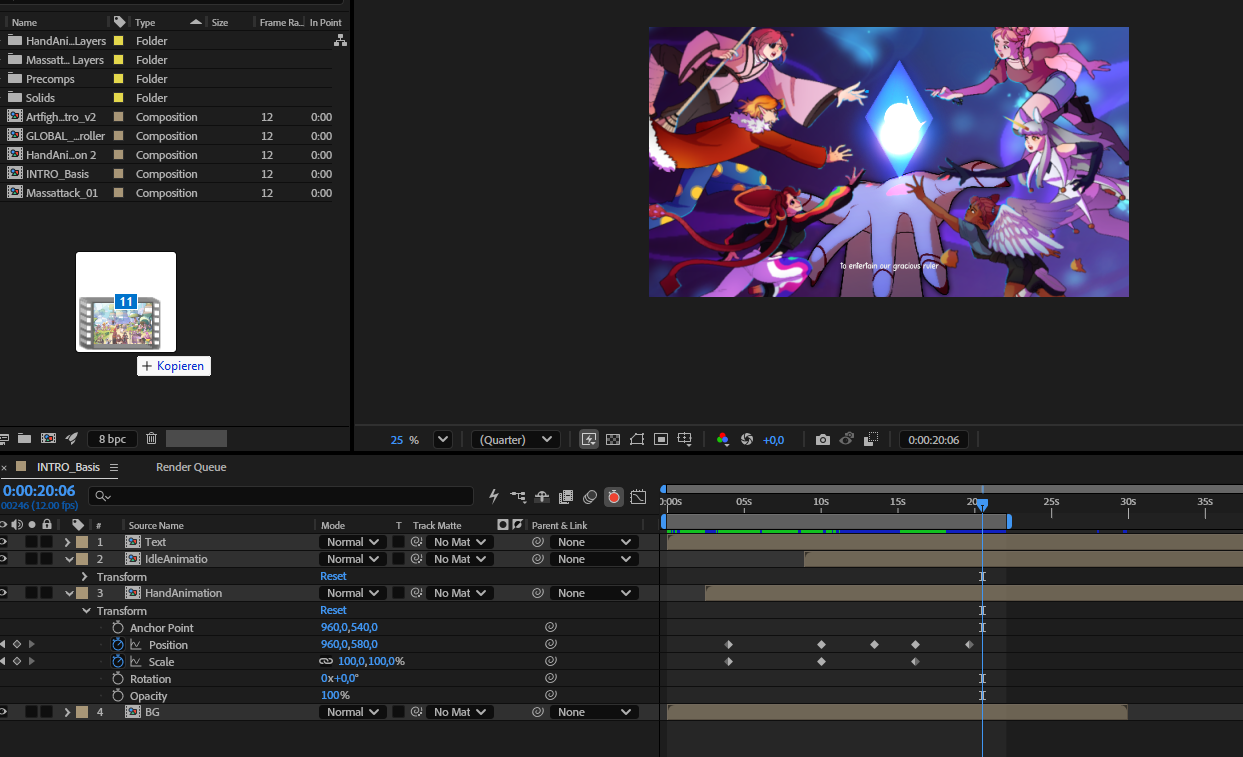
Task: Open the Graph Editor
Action: pyautogui.click(x=638, y=496)
